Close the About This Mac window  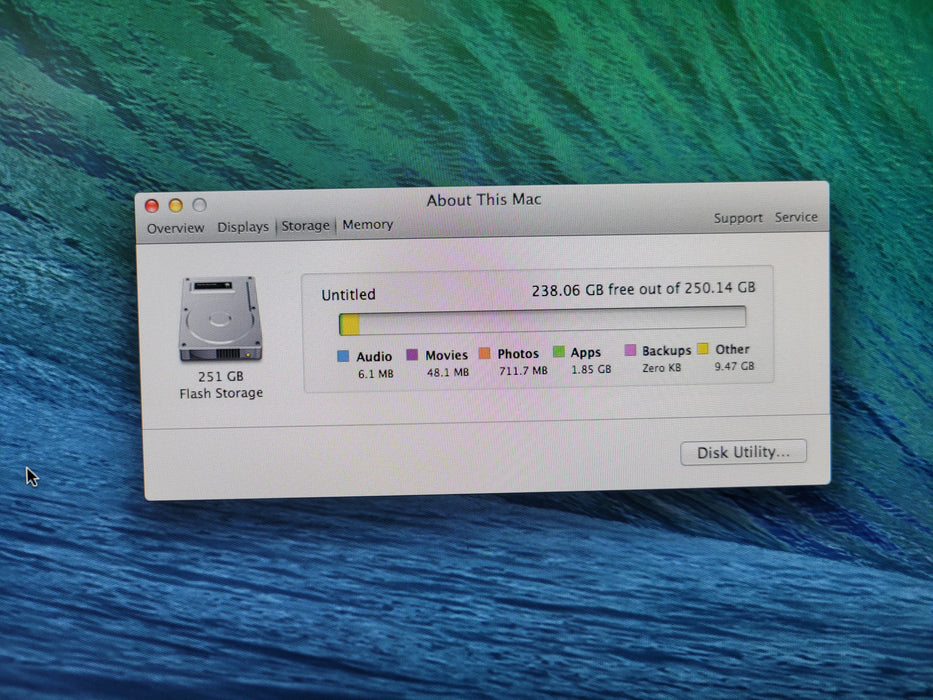tap(152, 206)
